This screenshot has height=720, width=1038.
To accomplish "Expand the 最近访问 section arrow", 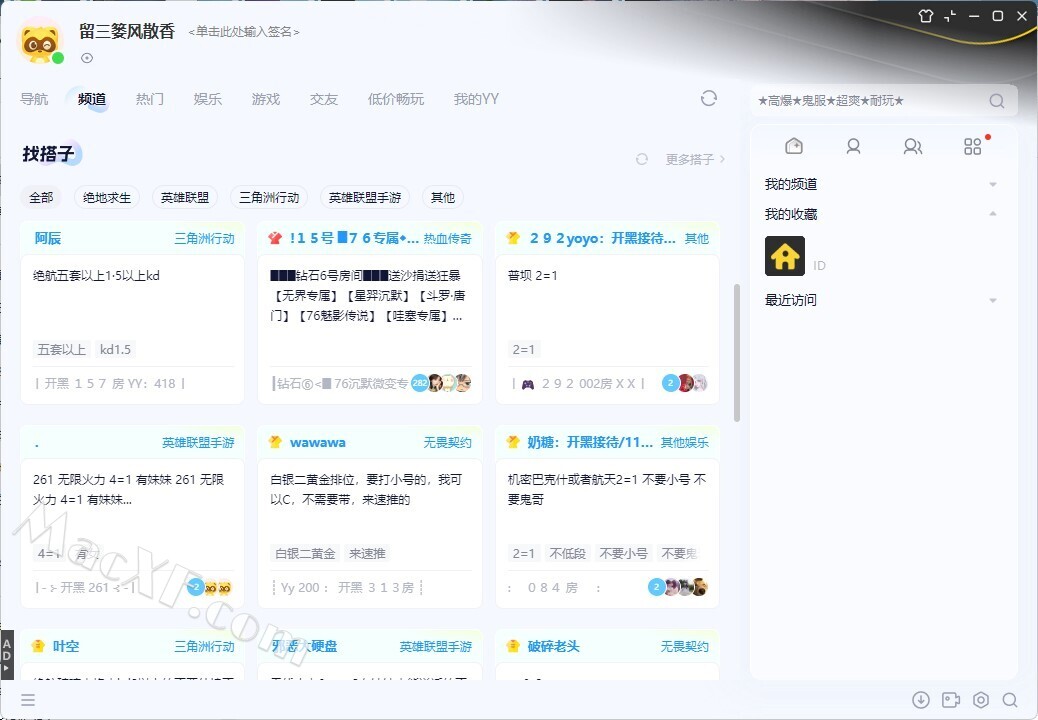I will pos(993,300).
